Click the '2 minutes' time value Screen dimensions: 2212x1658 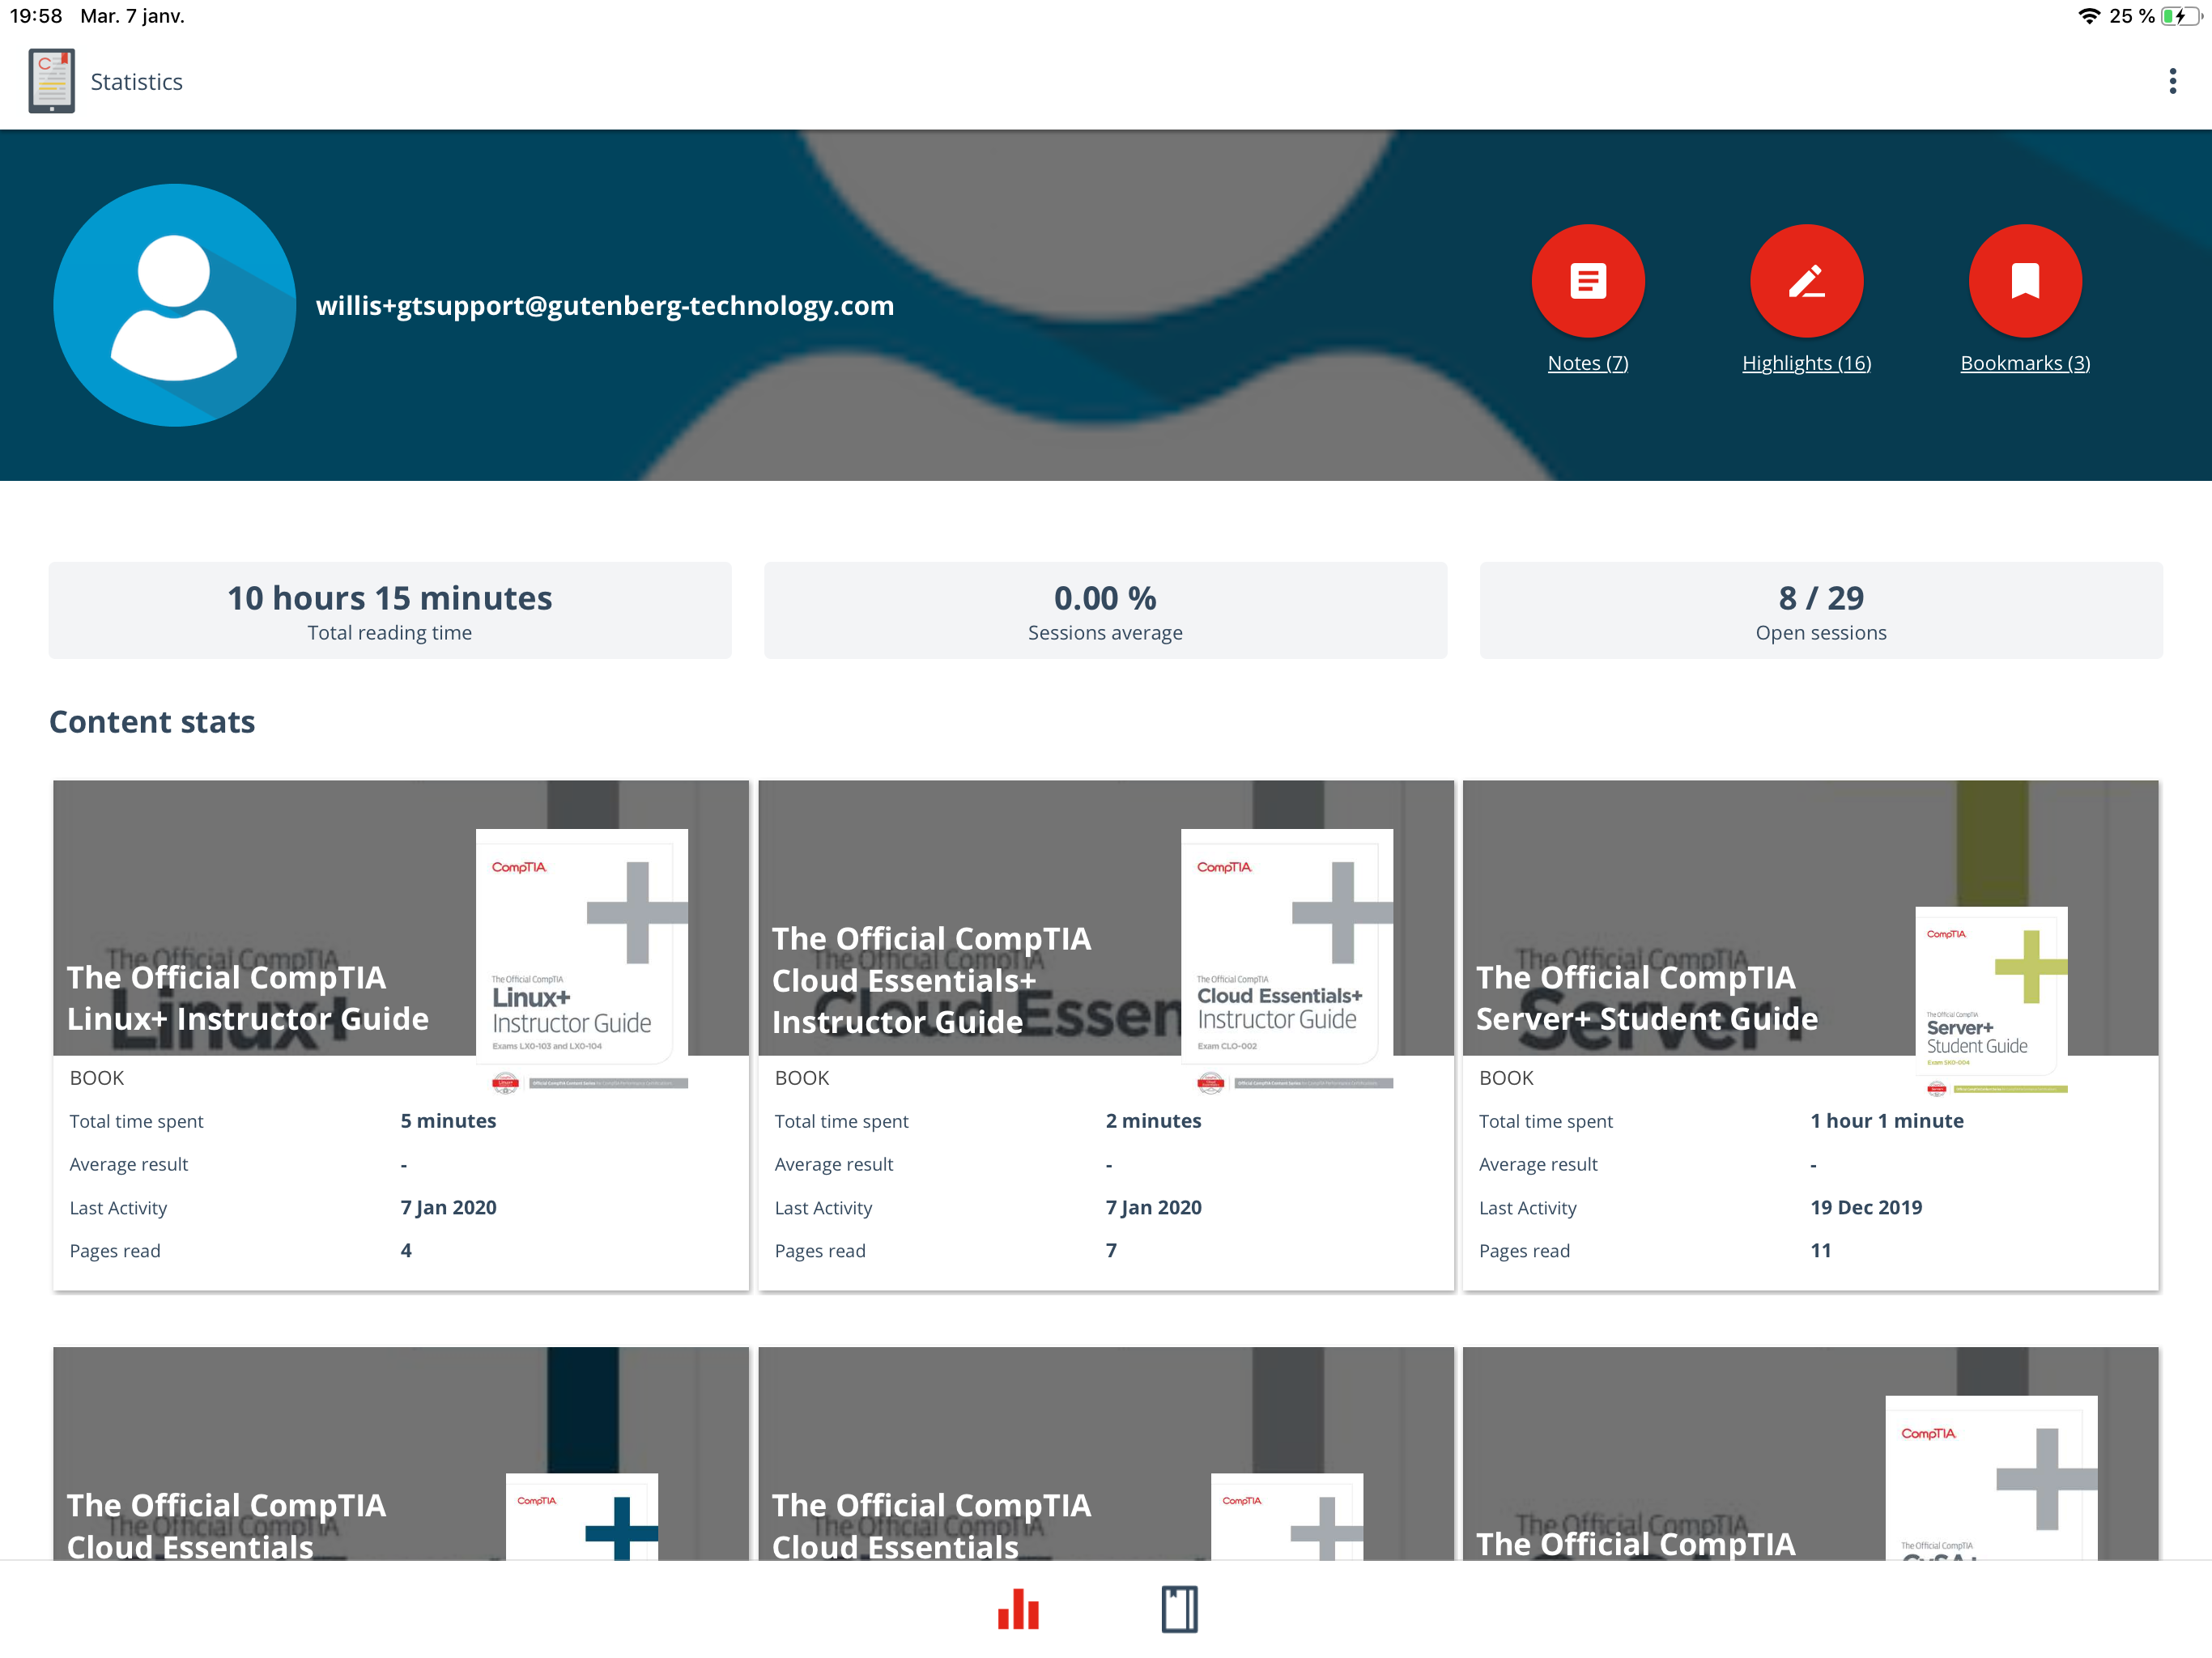1153,1121
